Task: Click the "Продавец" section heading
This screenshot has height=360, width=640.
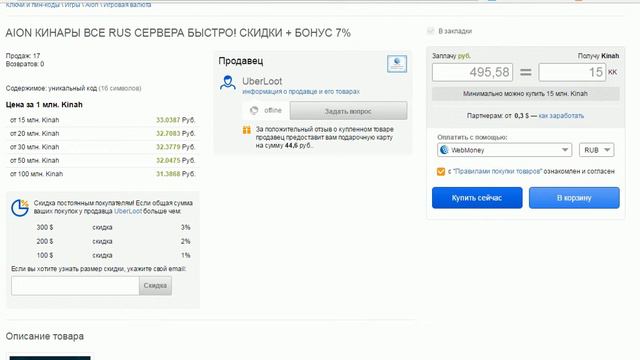Action: pos(241,61)
